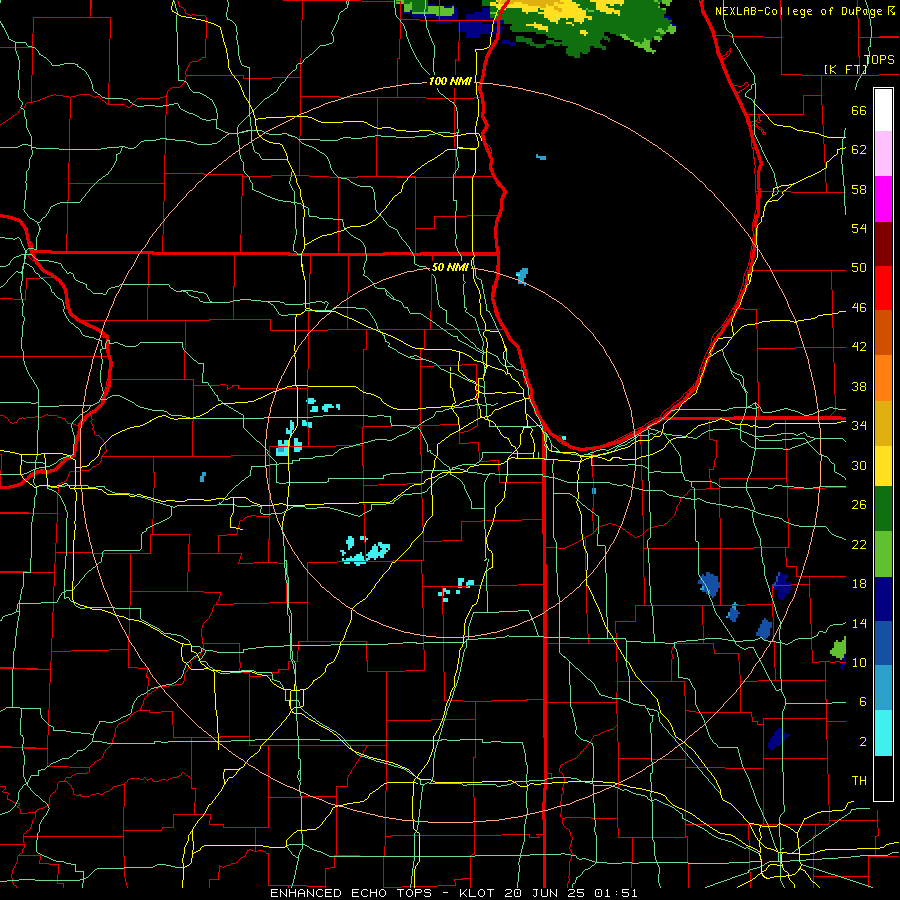Select the bright red legend color band
This screenshot has width=900, height=900.
point(883,288)
